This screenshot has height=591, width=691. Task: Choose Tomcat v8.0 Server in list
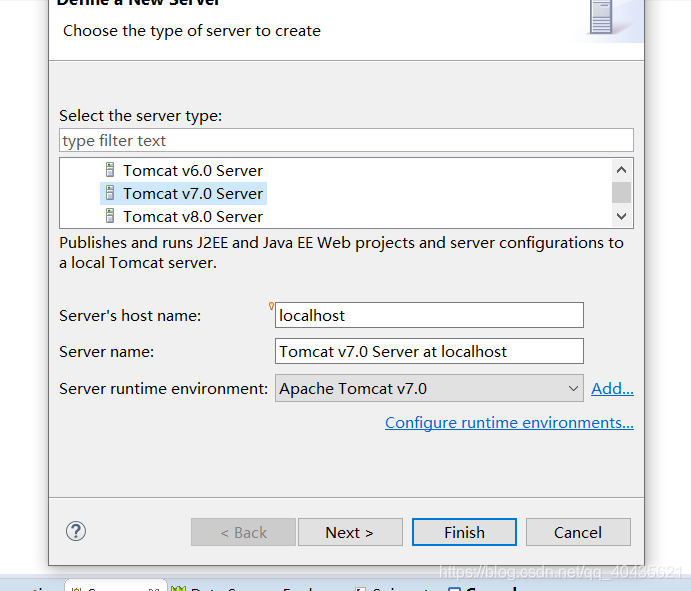tap(193, 216)
